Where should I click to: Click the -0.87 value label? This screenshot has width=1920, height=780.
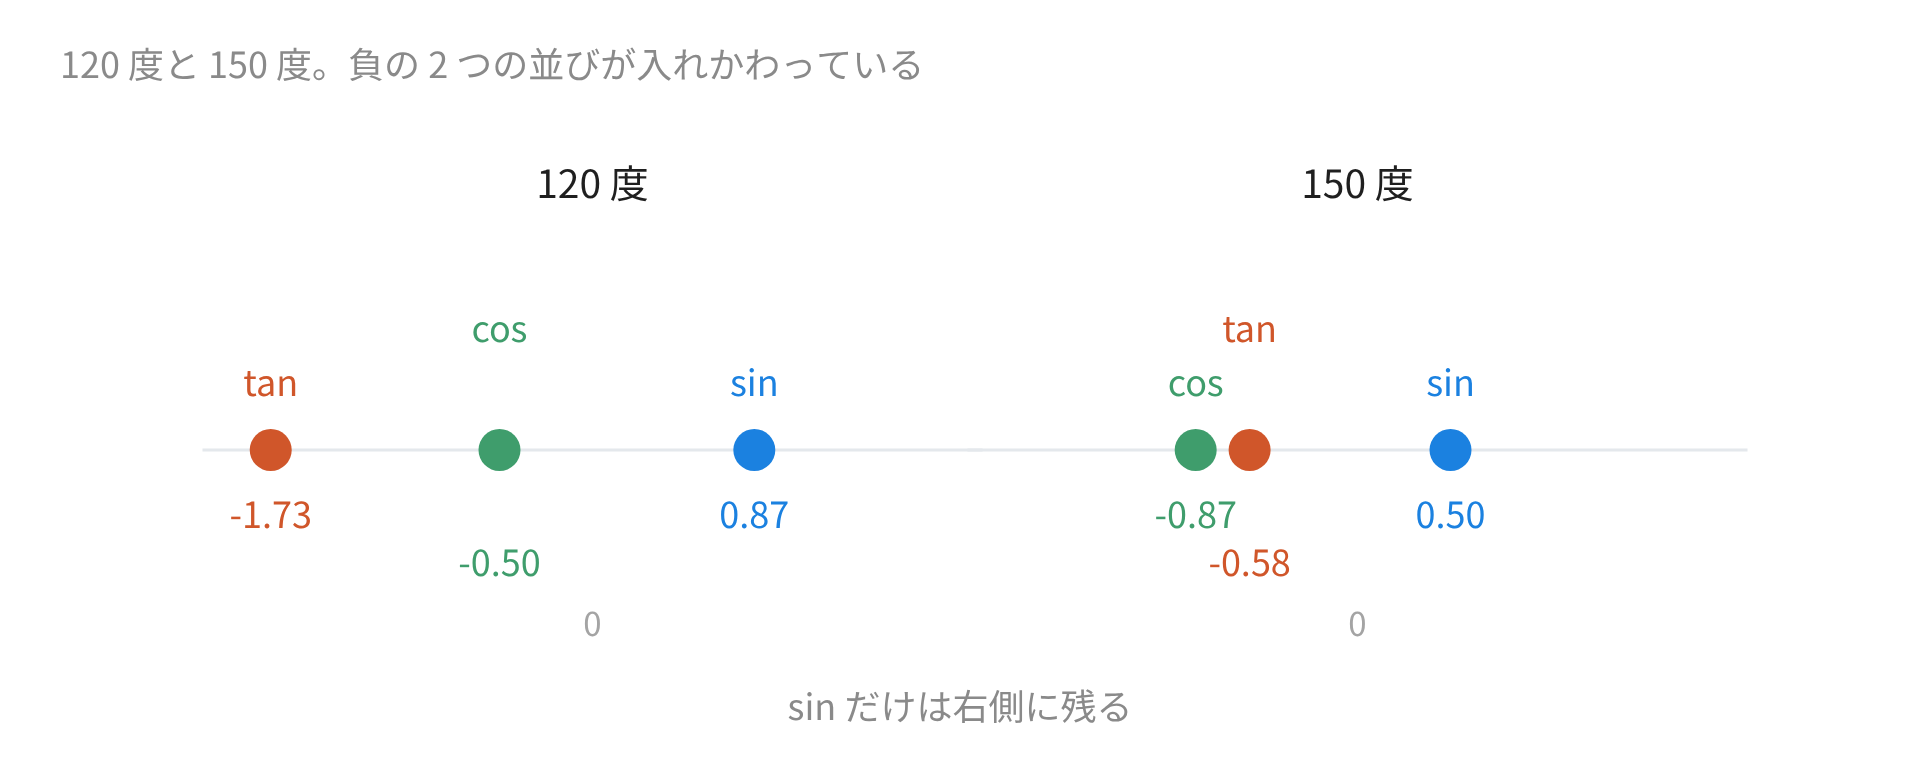click(x=1195, y=515)
